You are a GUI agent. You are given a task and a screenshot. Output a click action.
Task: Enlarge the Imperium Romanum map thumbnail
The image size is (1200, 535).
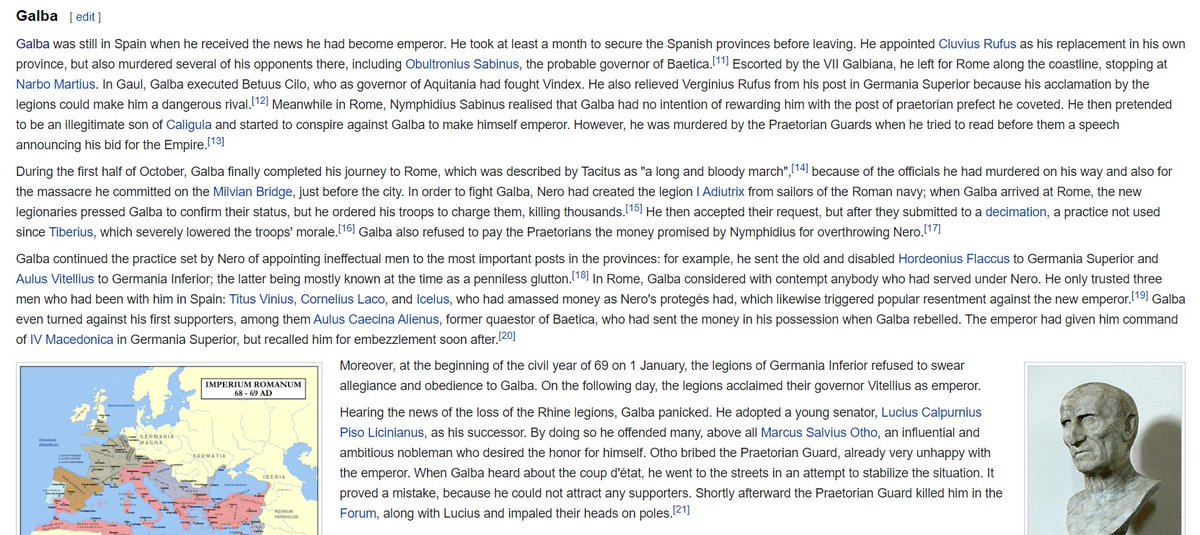tap(170, 448)
